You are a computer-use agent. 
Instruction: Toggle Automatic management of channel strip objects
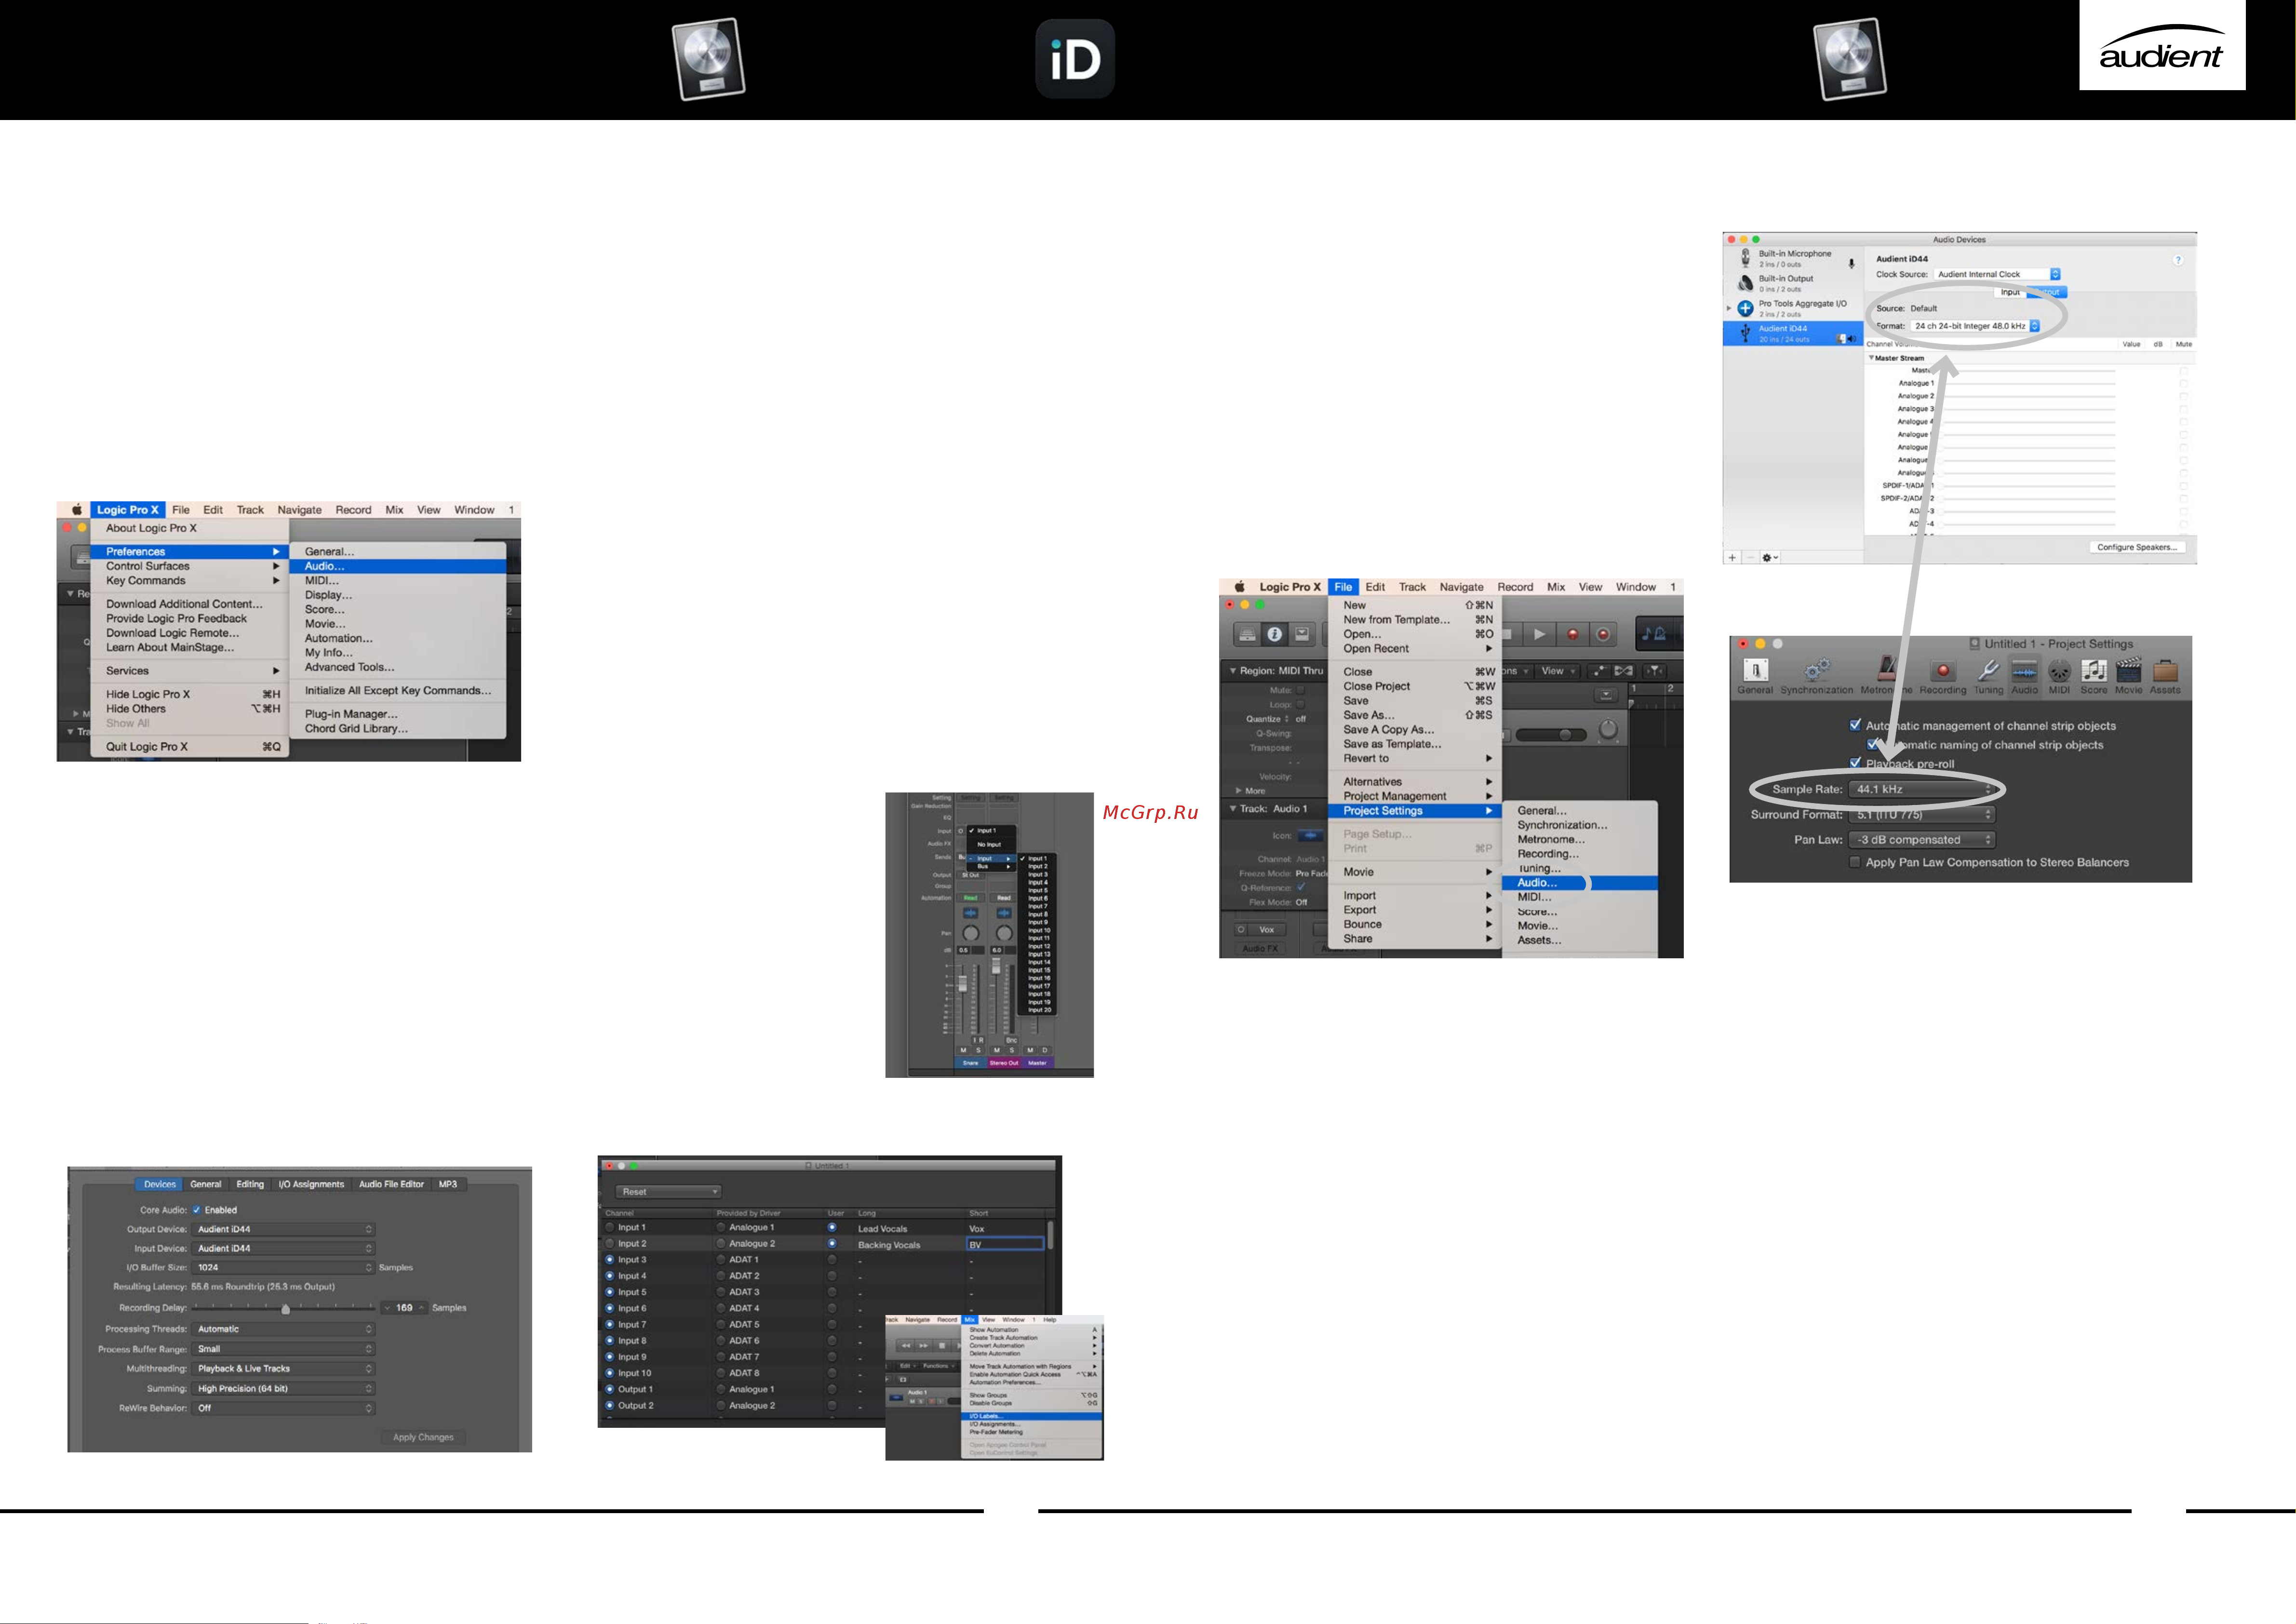[1856, 725]
